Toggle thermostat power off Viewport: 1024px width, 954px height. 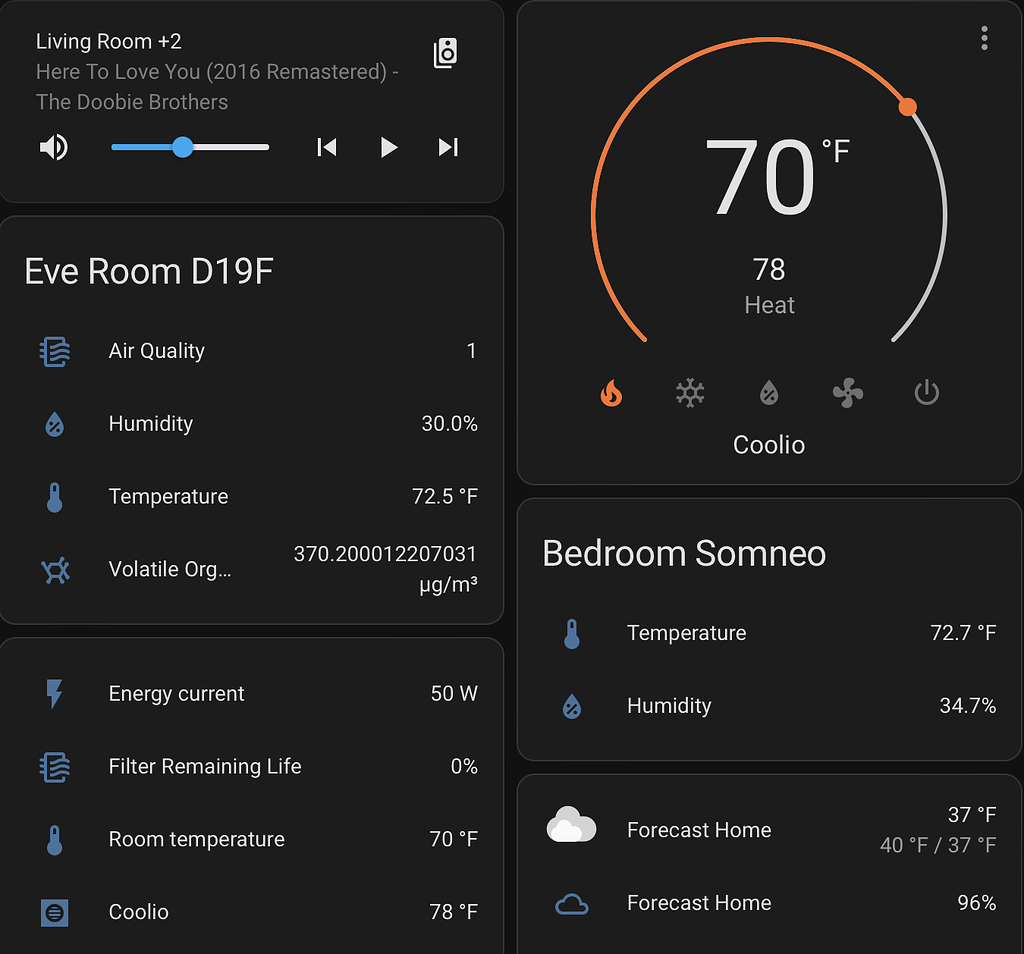tap(926, 392)
